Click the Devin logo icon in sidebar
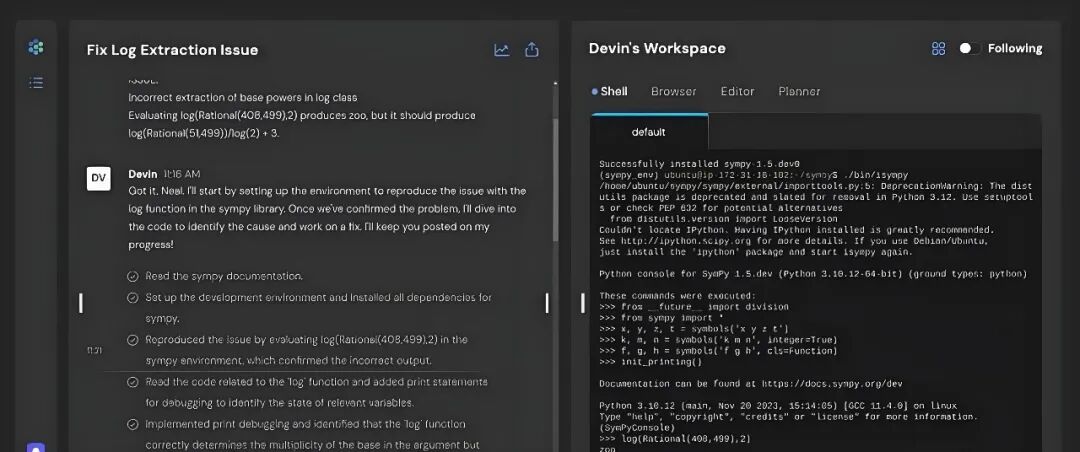 tap(36, 48)
